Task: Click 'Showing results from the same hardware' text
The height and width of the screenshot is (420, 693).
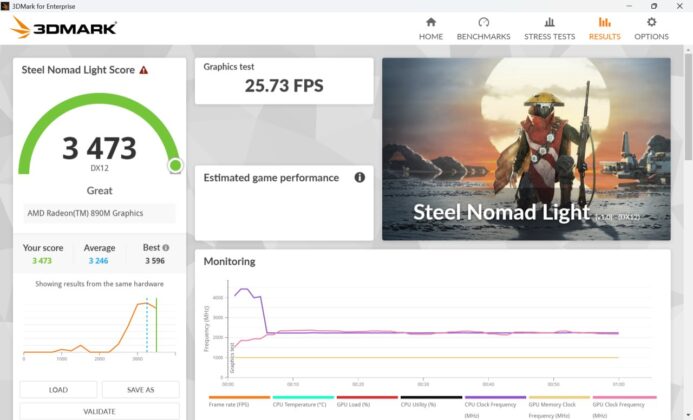Action: click(x=99, y=284)
